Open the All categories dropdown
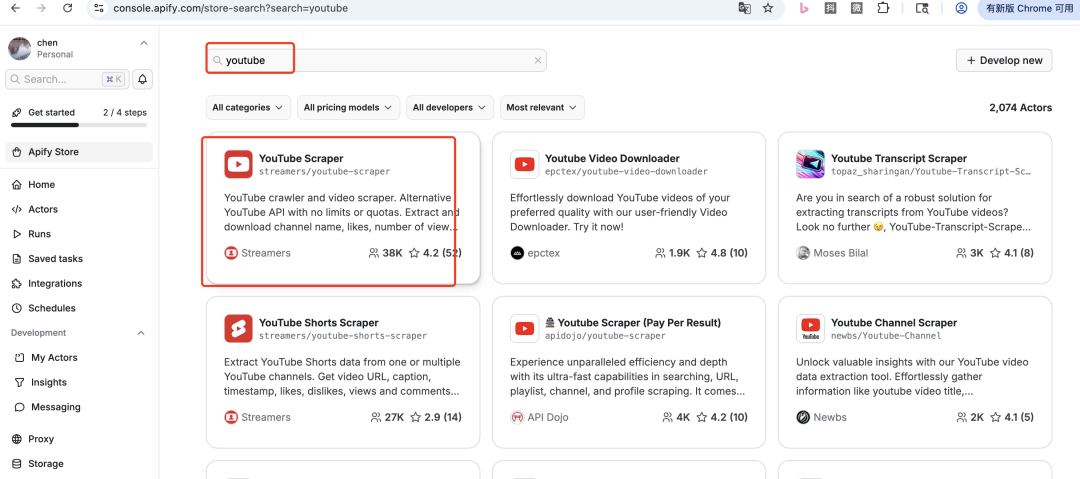This screenshot has width=1080, height=479. [x=248, y=107]
